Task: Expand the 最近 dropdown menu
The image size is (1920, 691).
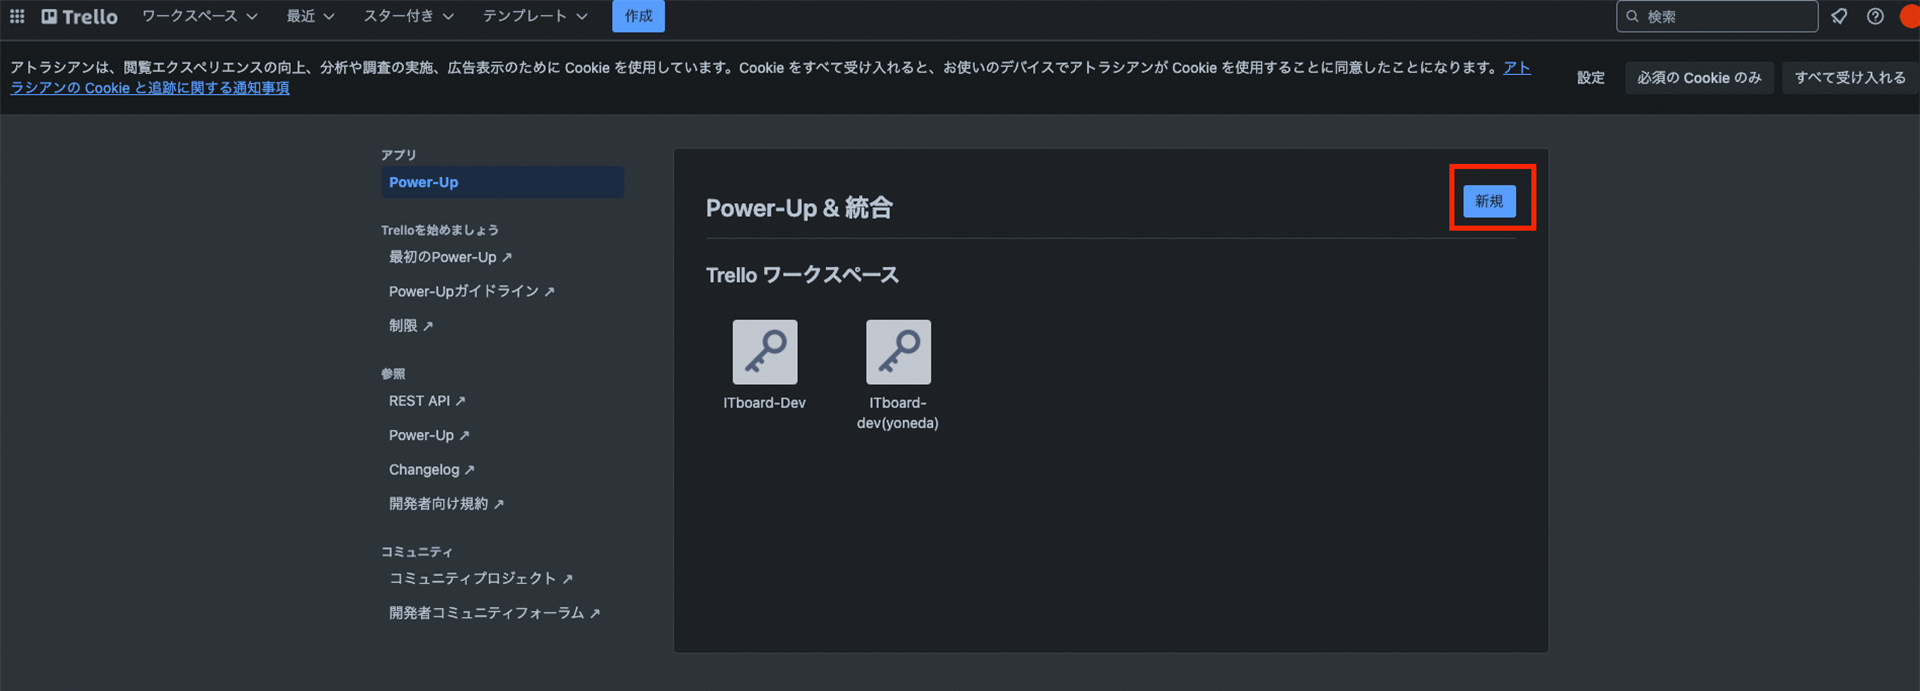Action: pyautogui.click(x=310, y=16)
